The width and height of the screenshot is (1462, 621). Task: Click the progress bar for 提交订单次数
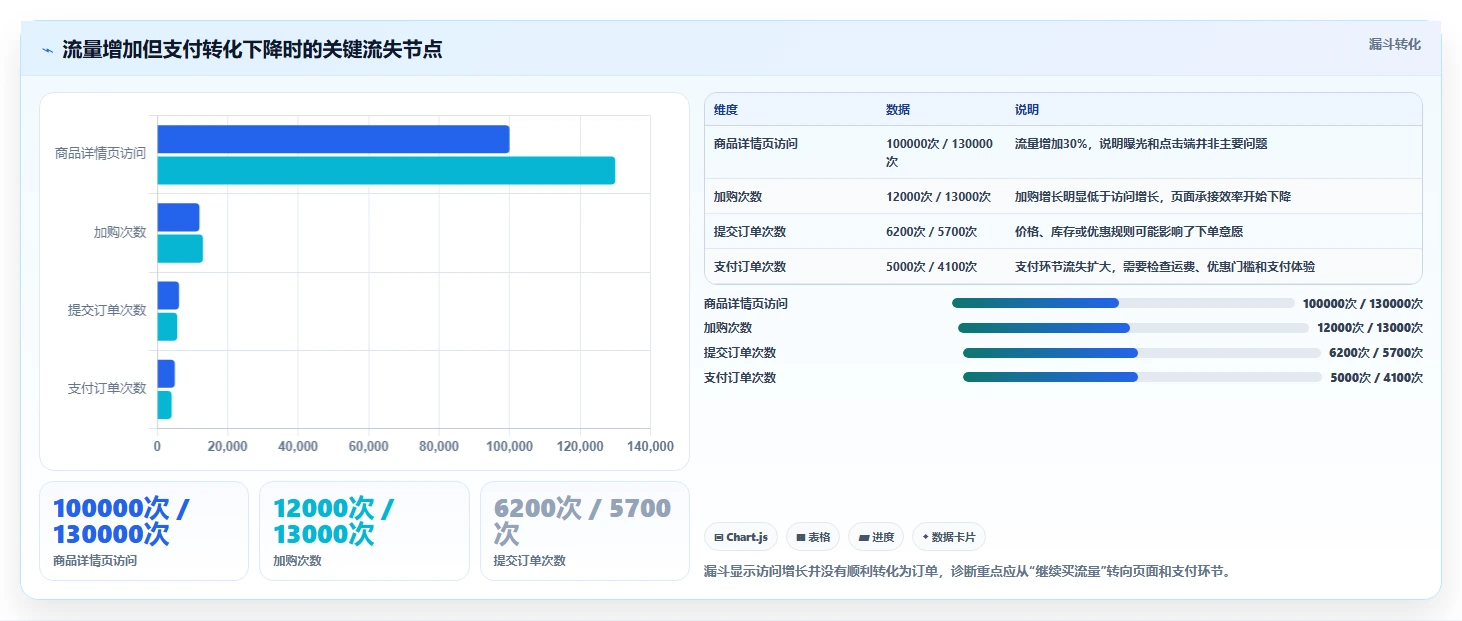pyautogui.click(x=1142, y=352)
